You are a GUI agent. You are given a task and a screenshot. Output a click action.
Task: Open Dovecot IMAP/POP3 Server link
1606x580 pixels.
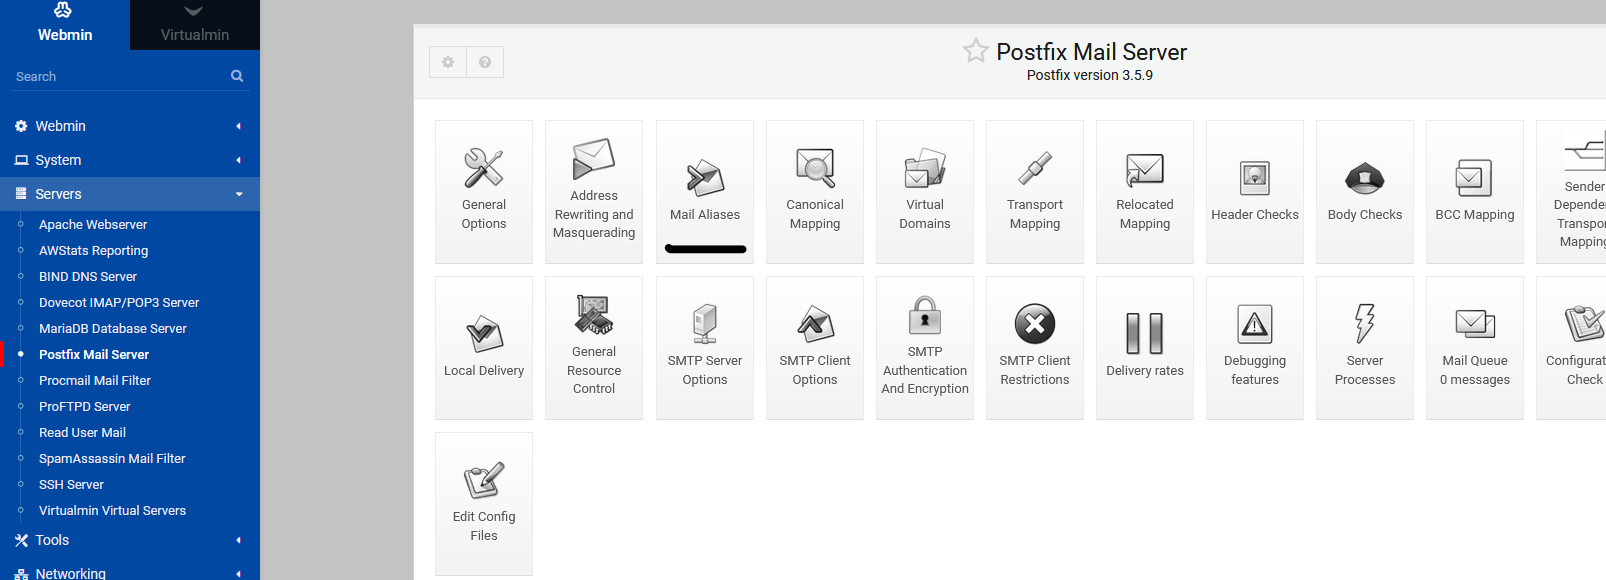[119, 303]
